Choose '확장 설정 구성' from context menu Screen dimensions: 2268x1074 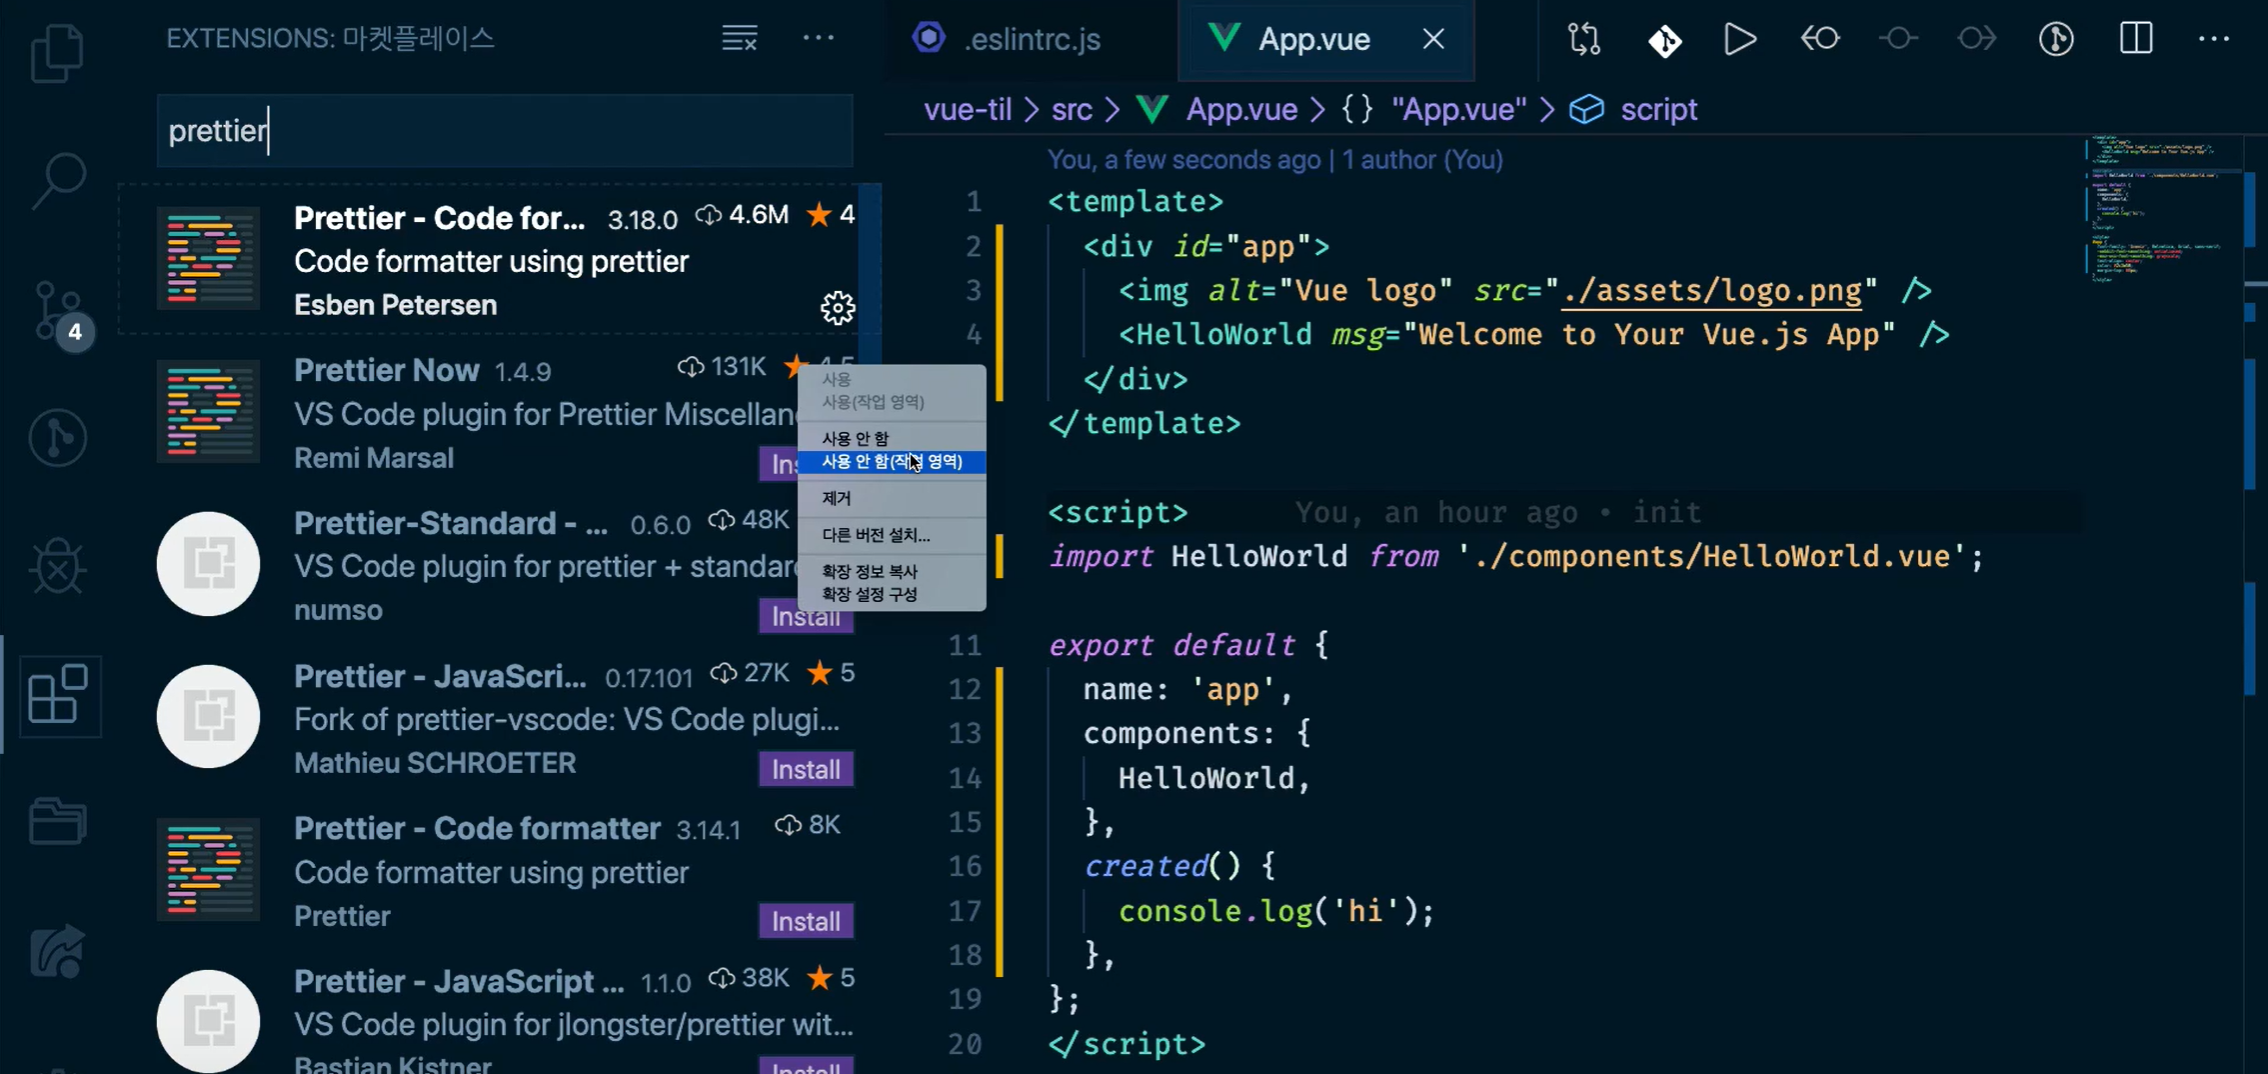point(892,594)
